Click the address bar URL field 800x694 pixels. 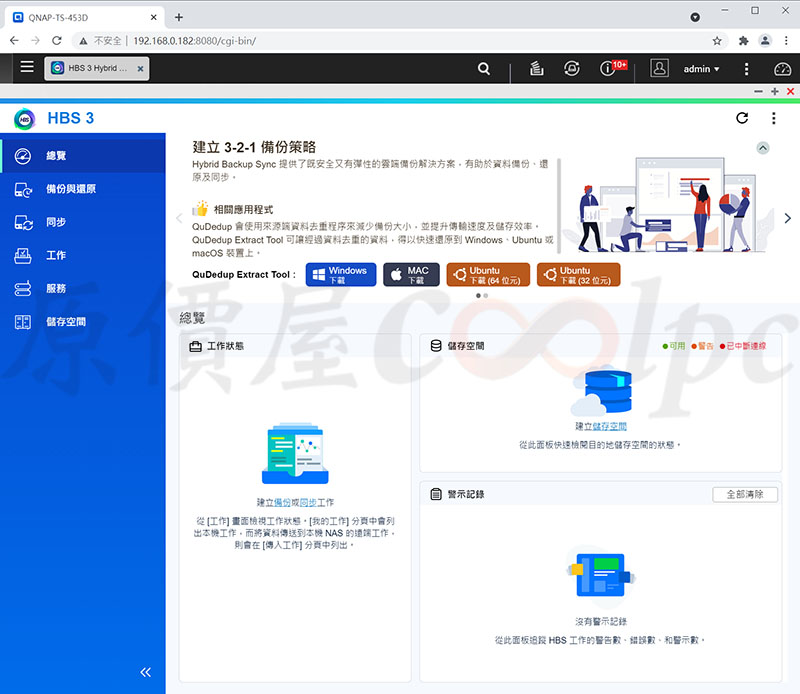(x=398, y=41)
